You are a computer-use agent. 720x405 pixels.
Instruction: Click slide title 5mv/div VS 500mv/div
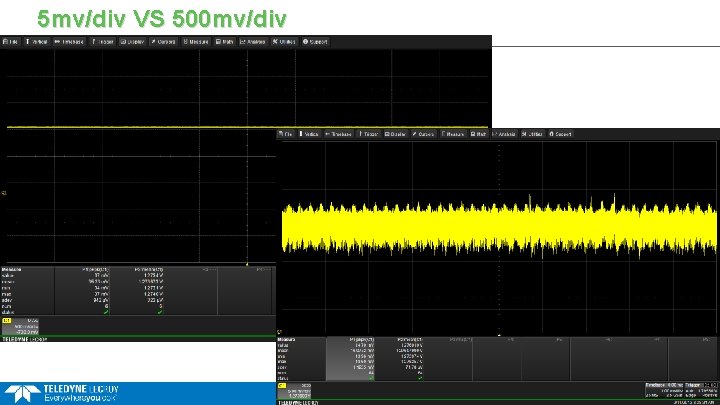point(162,19)
